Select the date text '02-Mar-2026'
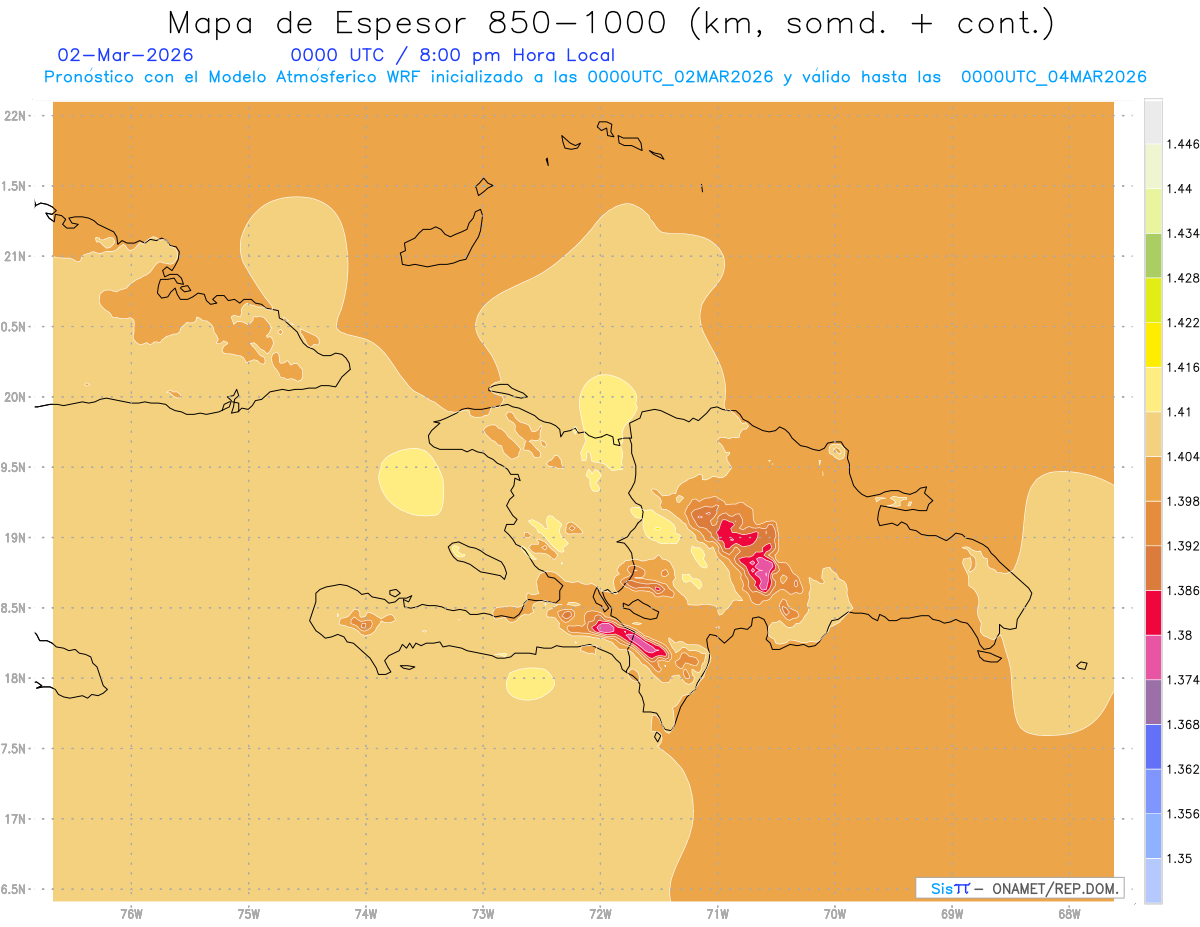The width and height of the screenshot is (1200, 927). pyautogui.click(x=126, y=55)
